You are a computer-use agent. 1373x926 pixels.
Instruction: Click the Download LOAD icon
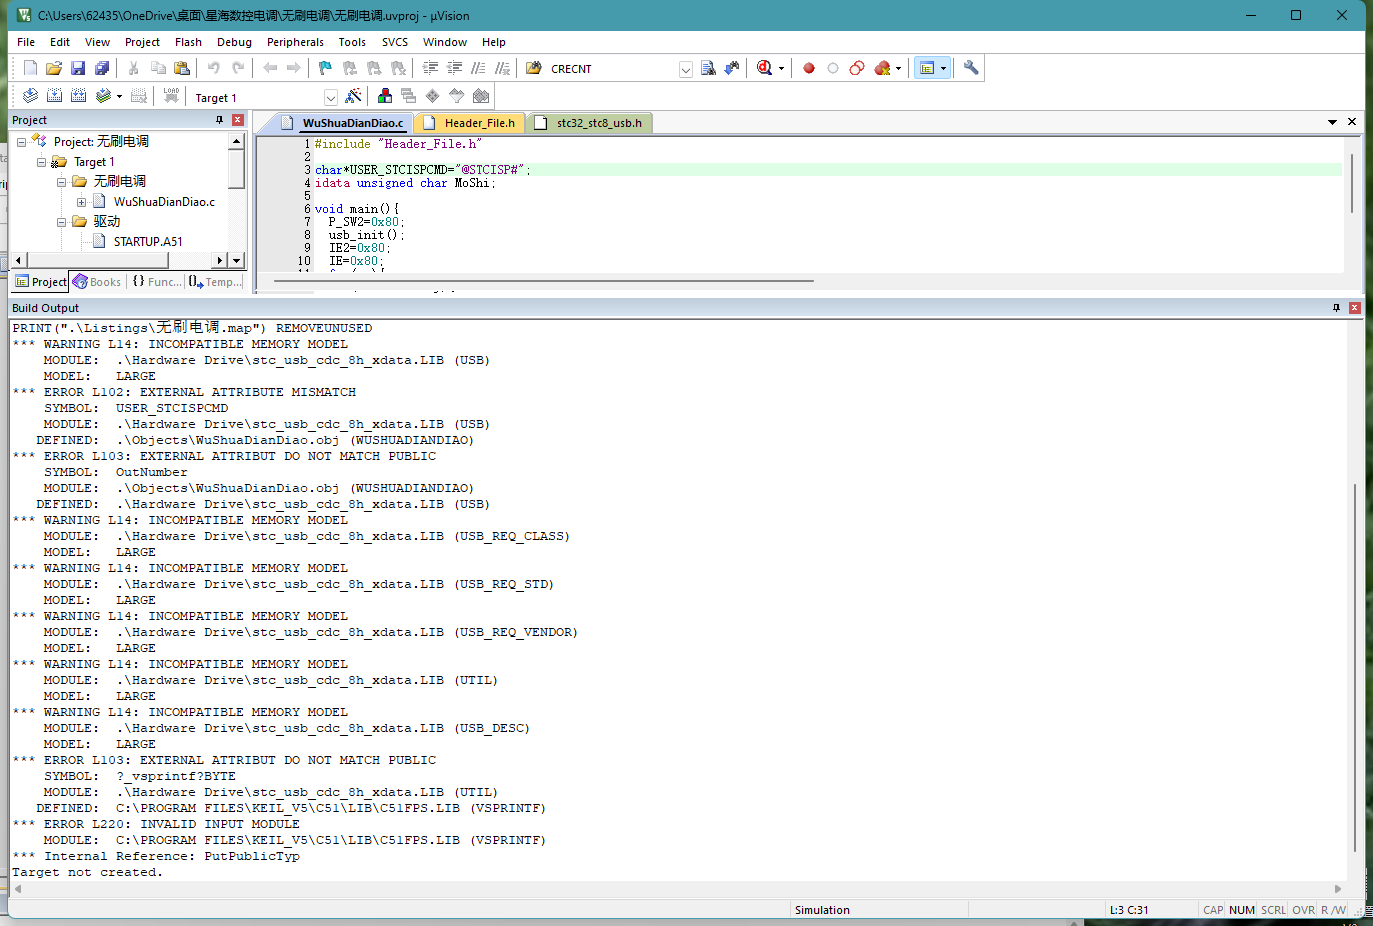click(x=171, y=96)
